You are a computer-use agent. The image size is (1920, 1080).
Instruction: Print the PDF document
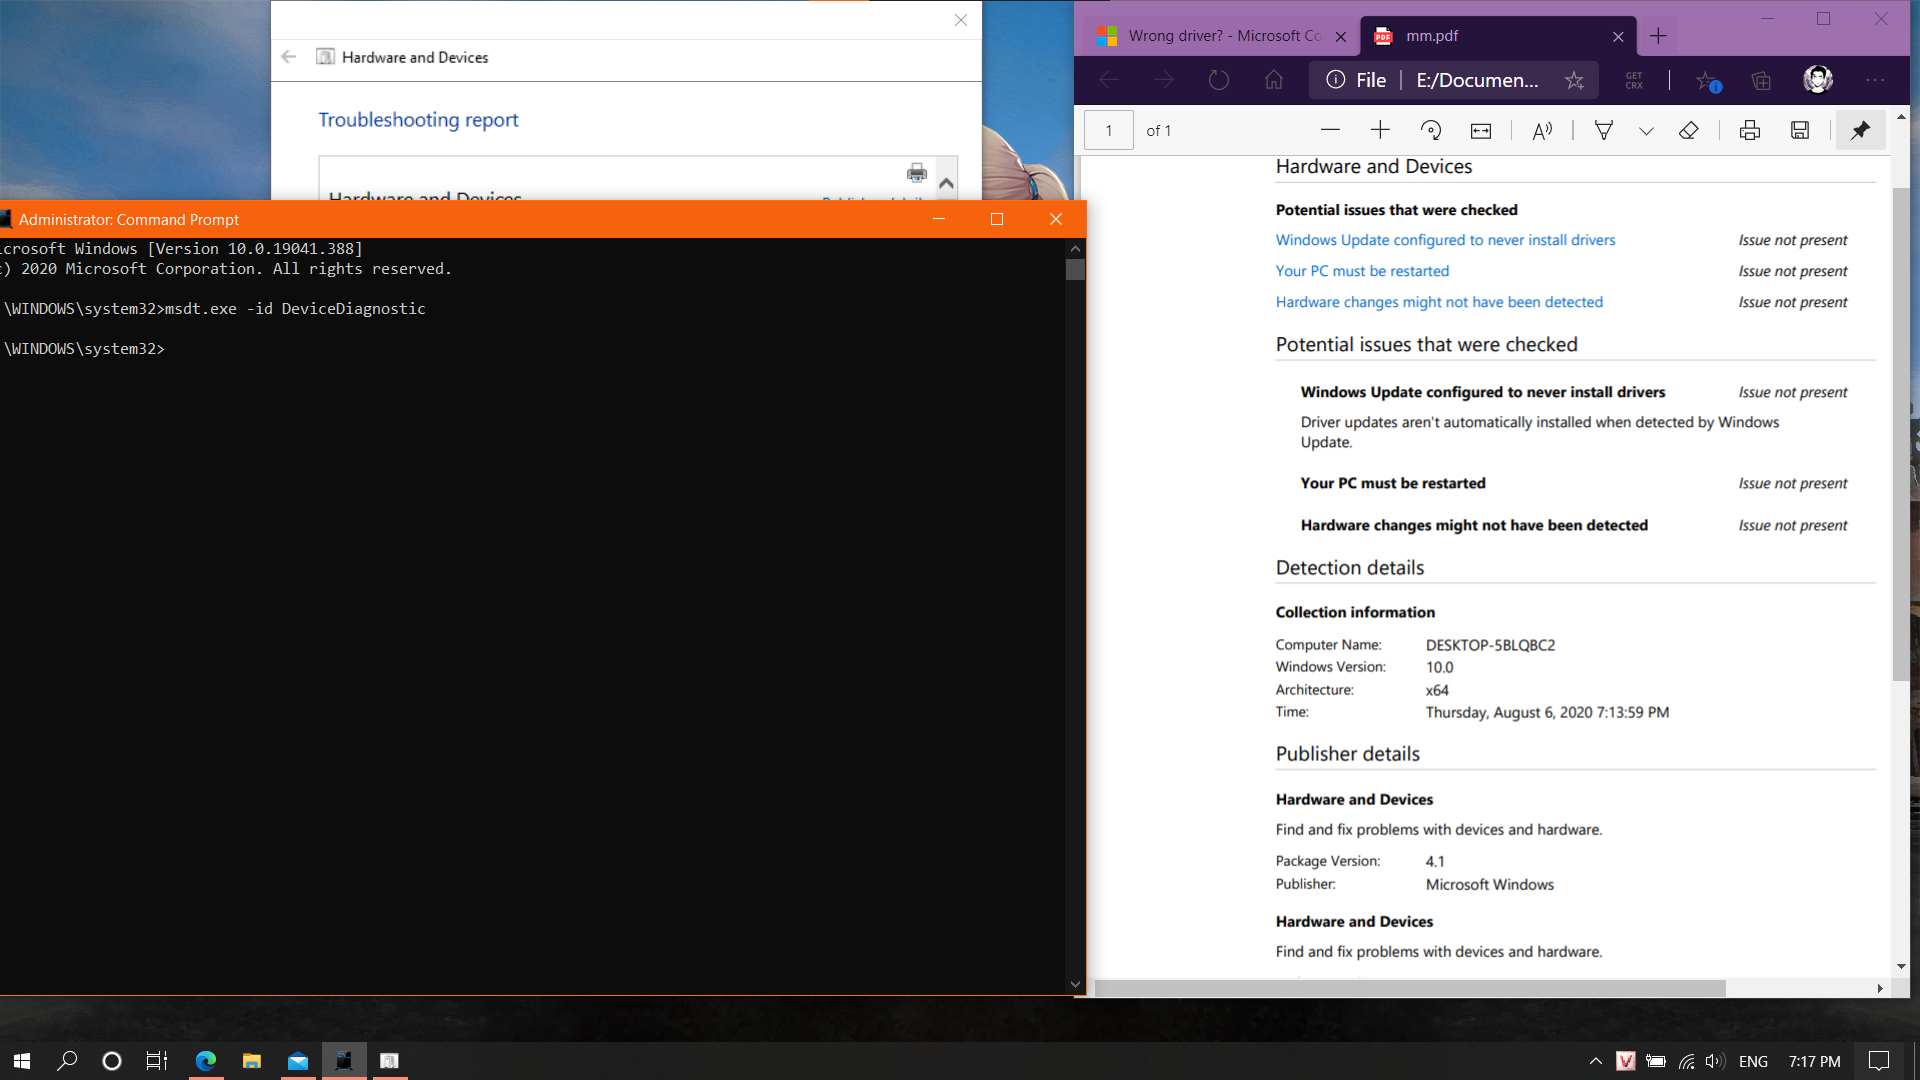pyautogui.click(x=1750, y=131)
